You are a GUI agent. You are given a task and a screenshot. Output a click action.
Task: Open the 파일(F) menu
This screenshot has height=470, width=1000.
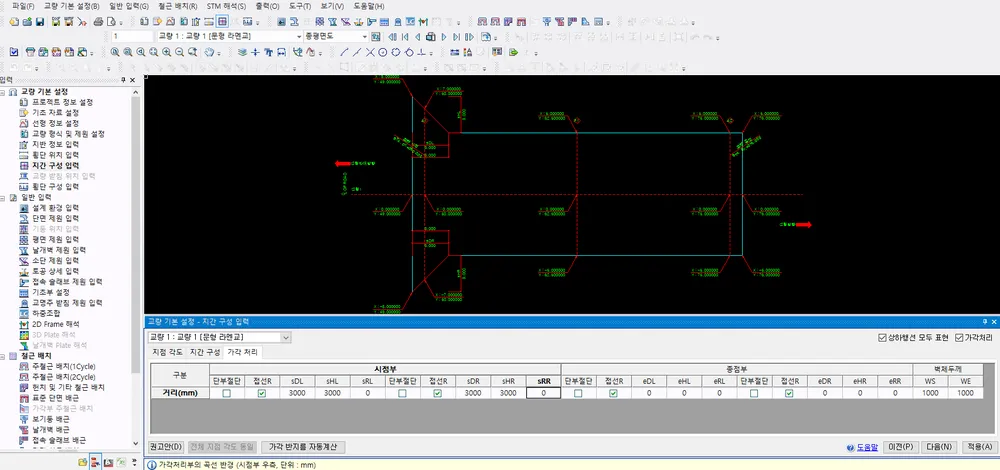pos(24,6)
